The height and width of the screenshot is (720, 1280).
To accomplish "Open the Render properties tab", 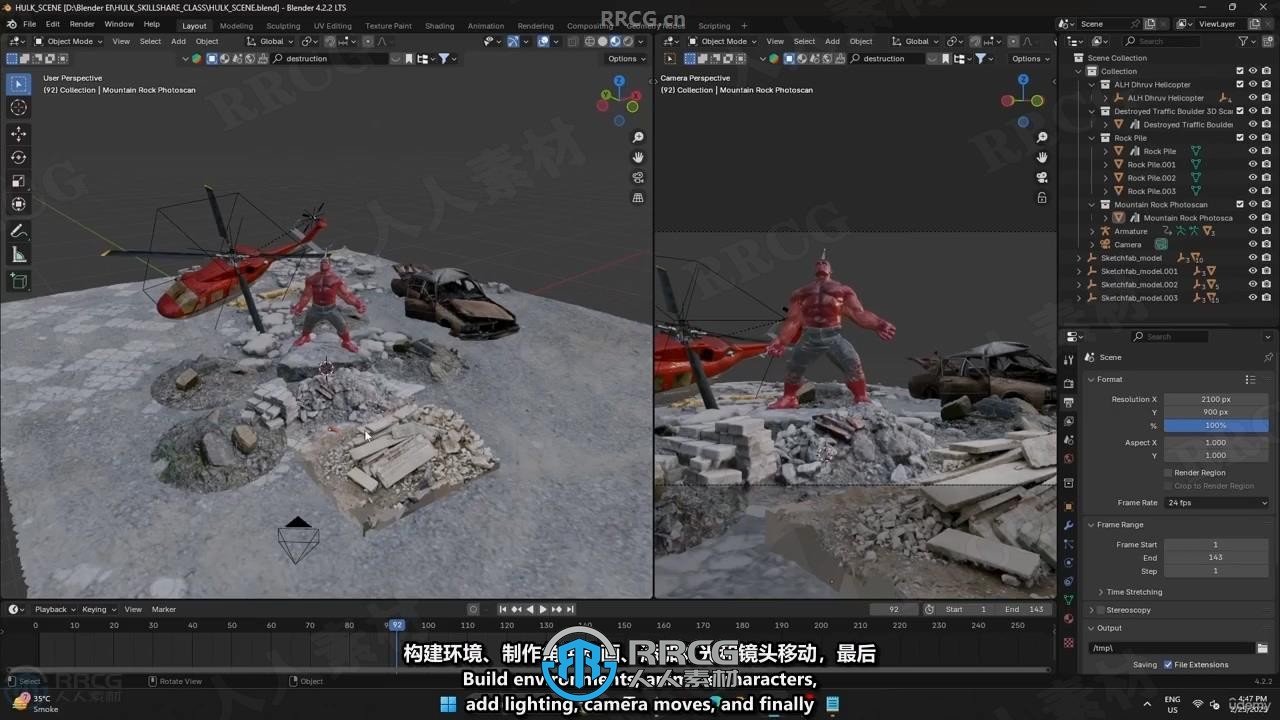I will [1068, 382].
